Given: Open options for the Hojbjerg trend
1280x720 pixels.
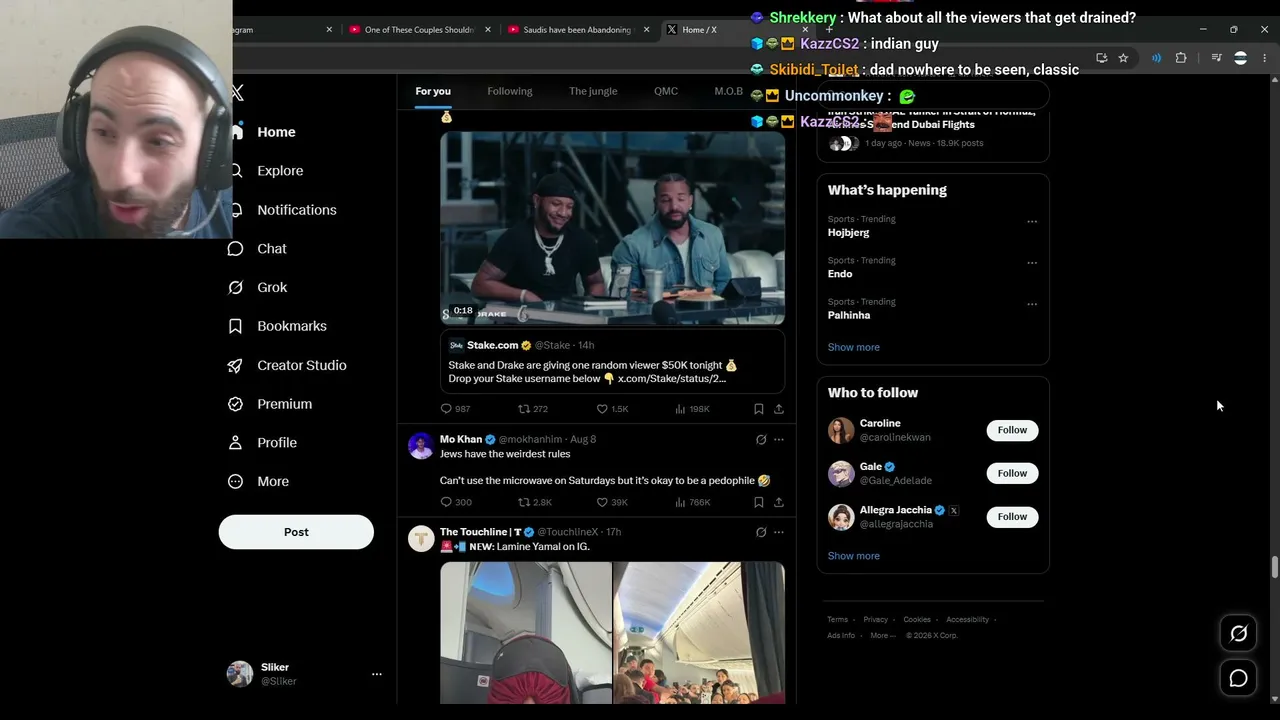Looking at the screenshot, I should click(1032, 222).
